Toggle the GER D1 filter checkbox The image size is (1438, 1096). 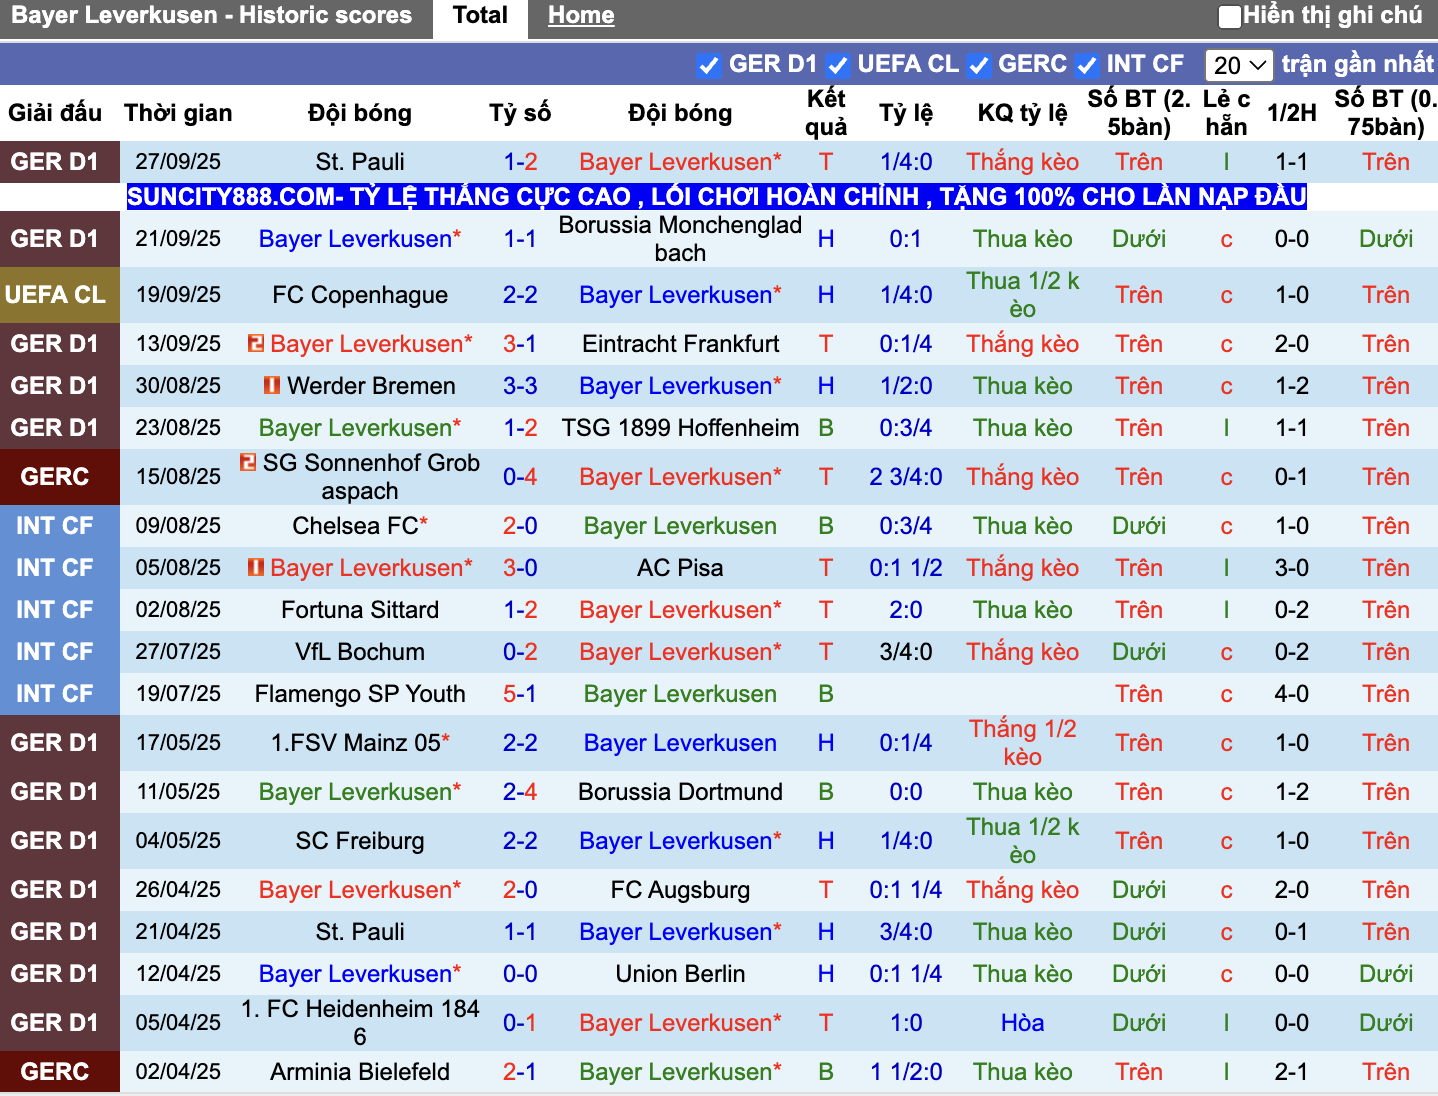click(x=708, y=66)
